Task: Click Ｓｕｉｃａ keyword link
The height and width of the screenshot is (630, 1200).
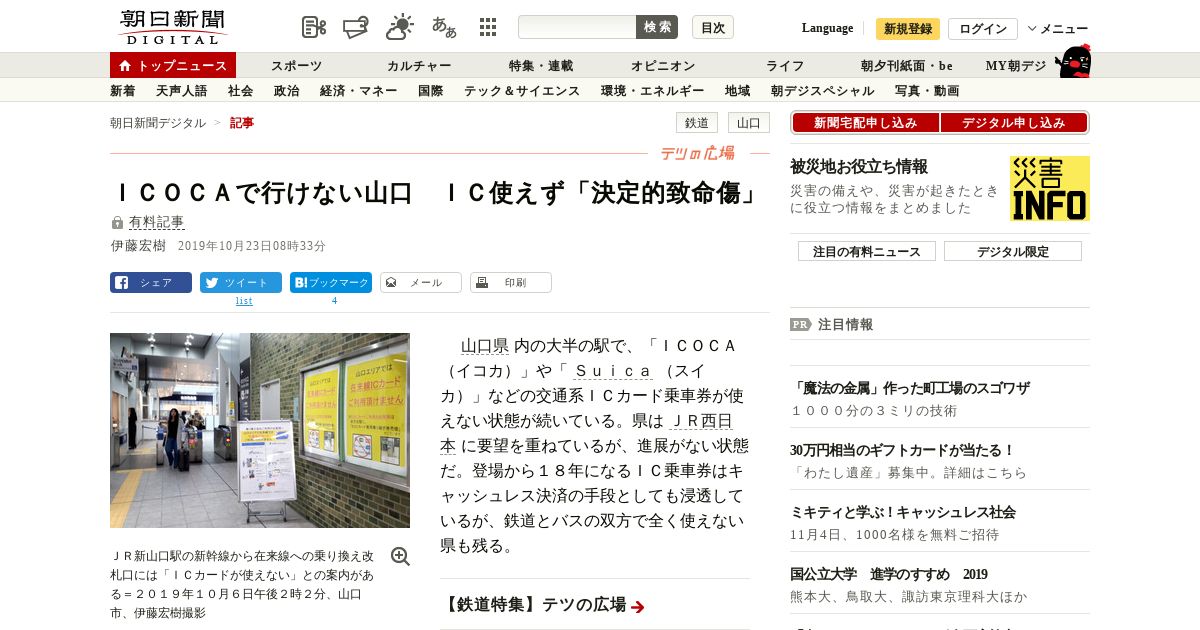Action: 613,371
